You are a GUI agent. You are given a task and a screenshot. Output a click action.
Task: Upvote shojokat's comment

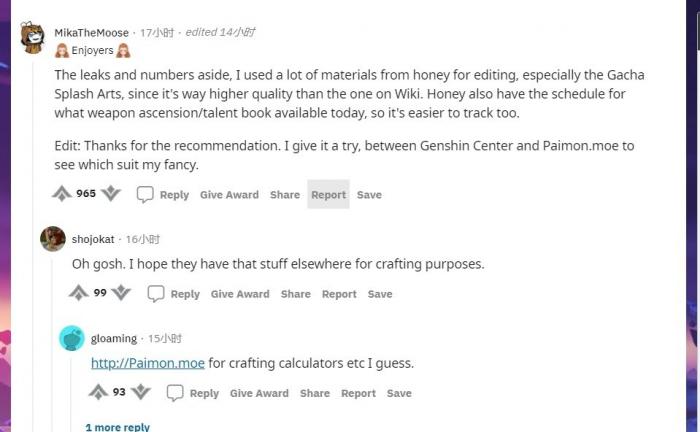[79, 293]
